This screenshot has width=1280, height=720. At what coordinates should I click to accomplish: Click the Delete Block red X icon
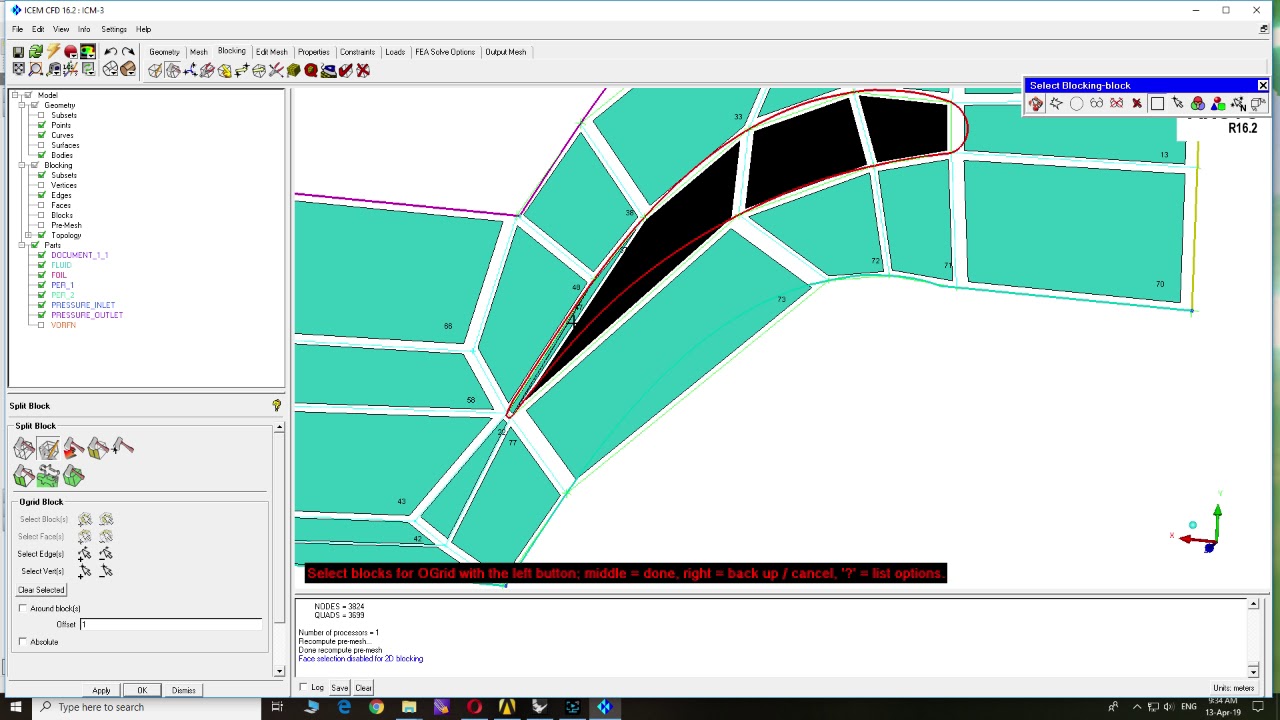click(x=363, y=70)
